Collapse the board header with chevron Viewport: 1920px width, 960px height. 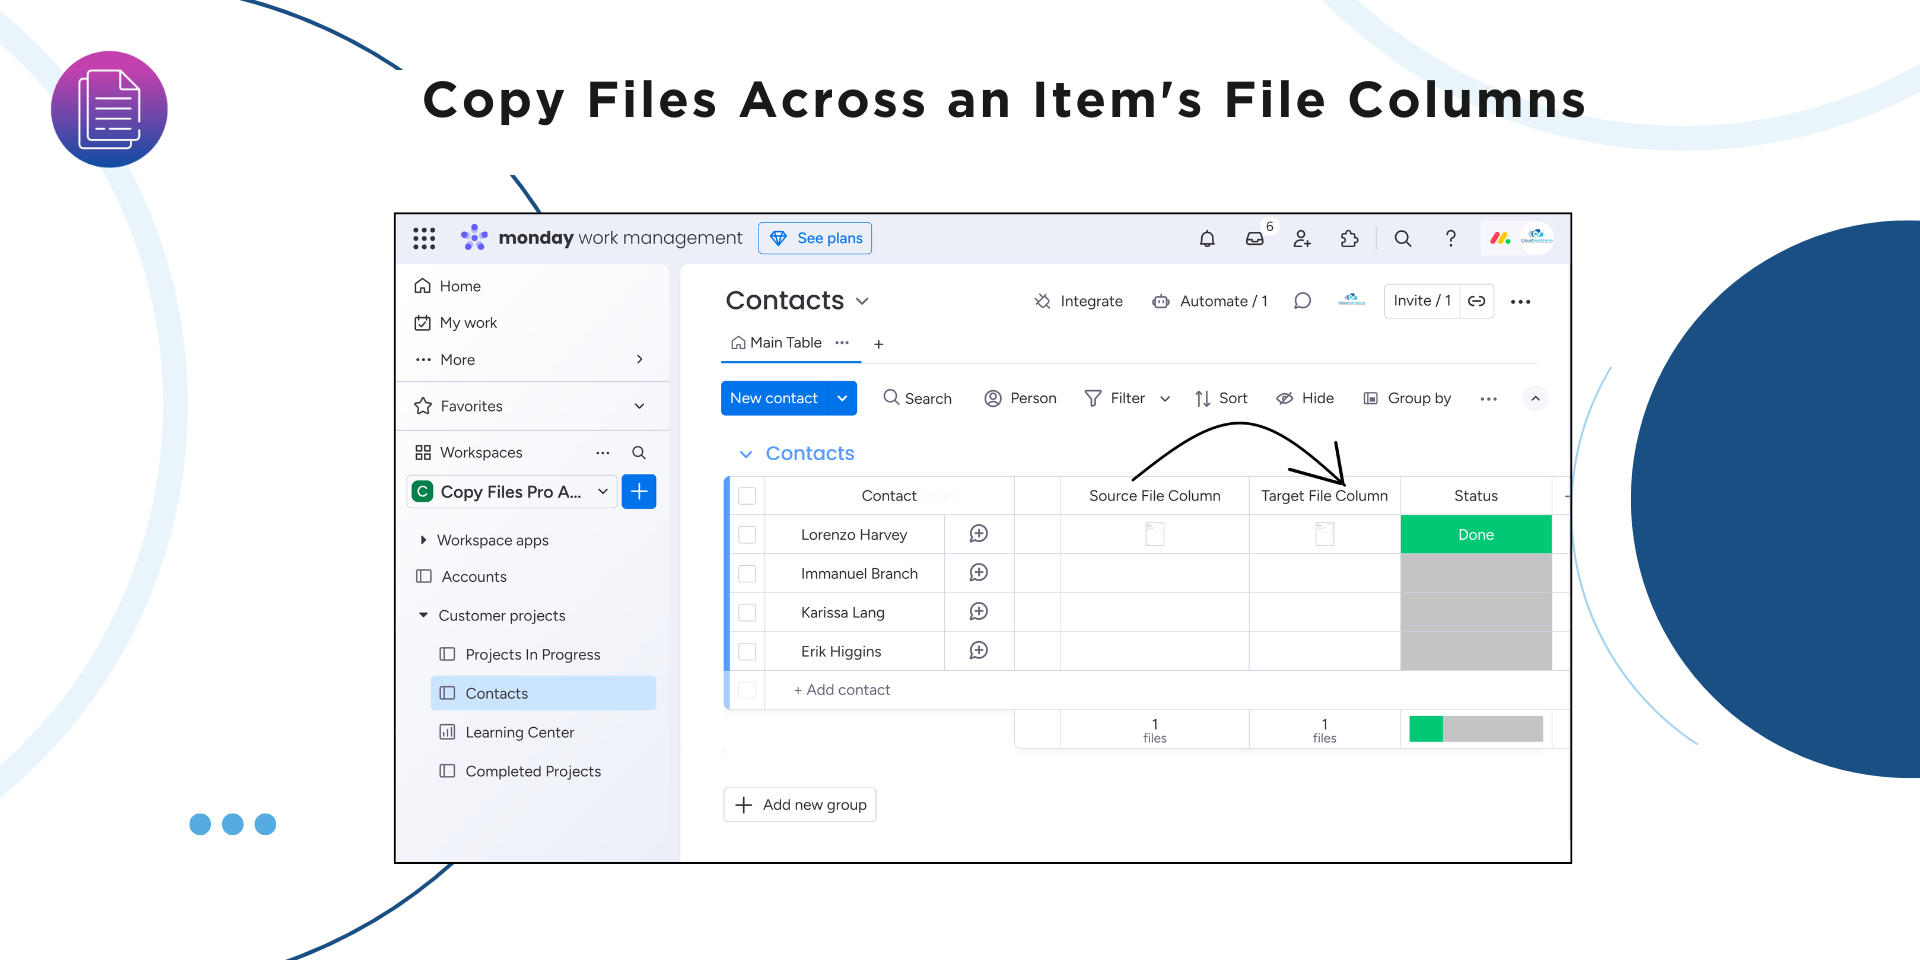pyautogui.click(x=1535, y=398)
